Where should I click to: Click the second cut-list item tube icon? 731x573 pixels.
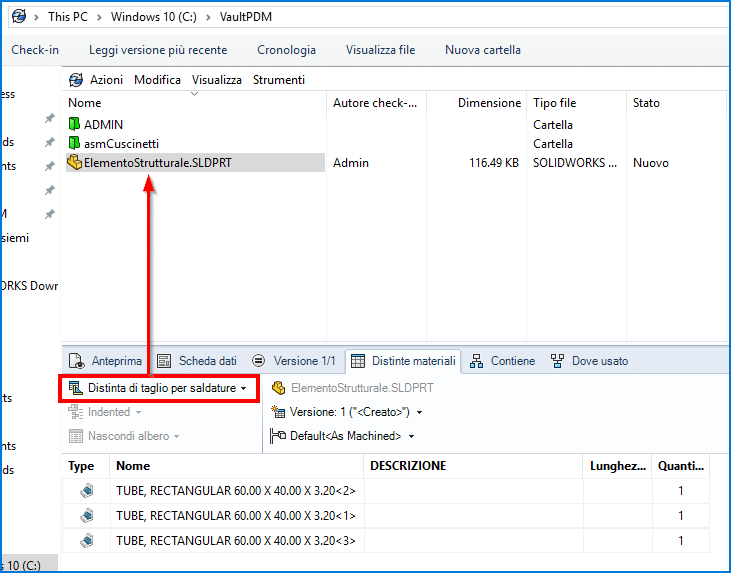click(x=87, y=516)
